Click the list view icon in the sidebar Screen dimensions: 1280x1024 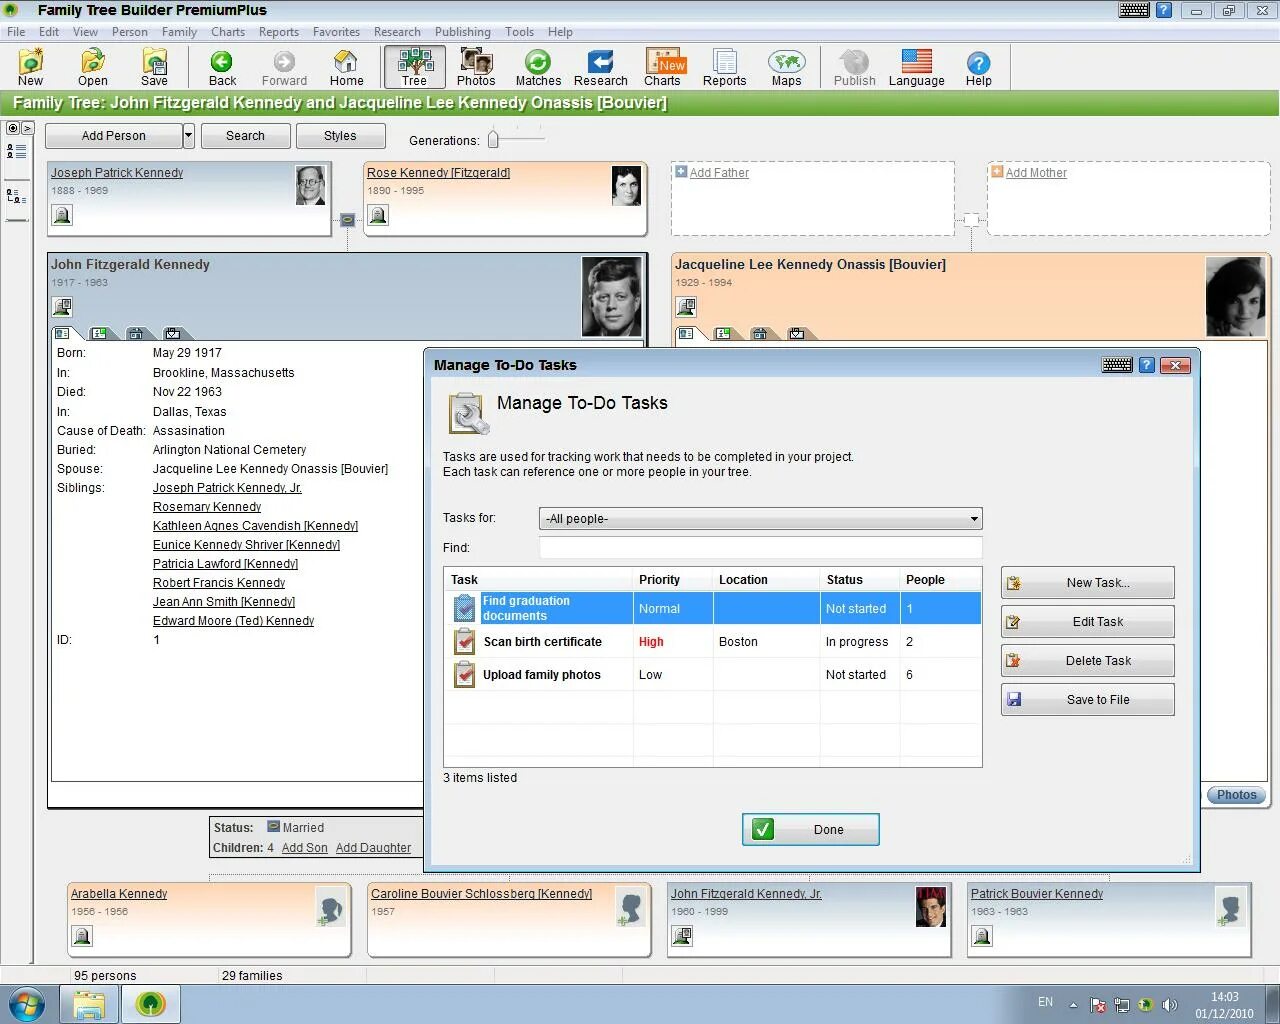coord(16,151)
